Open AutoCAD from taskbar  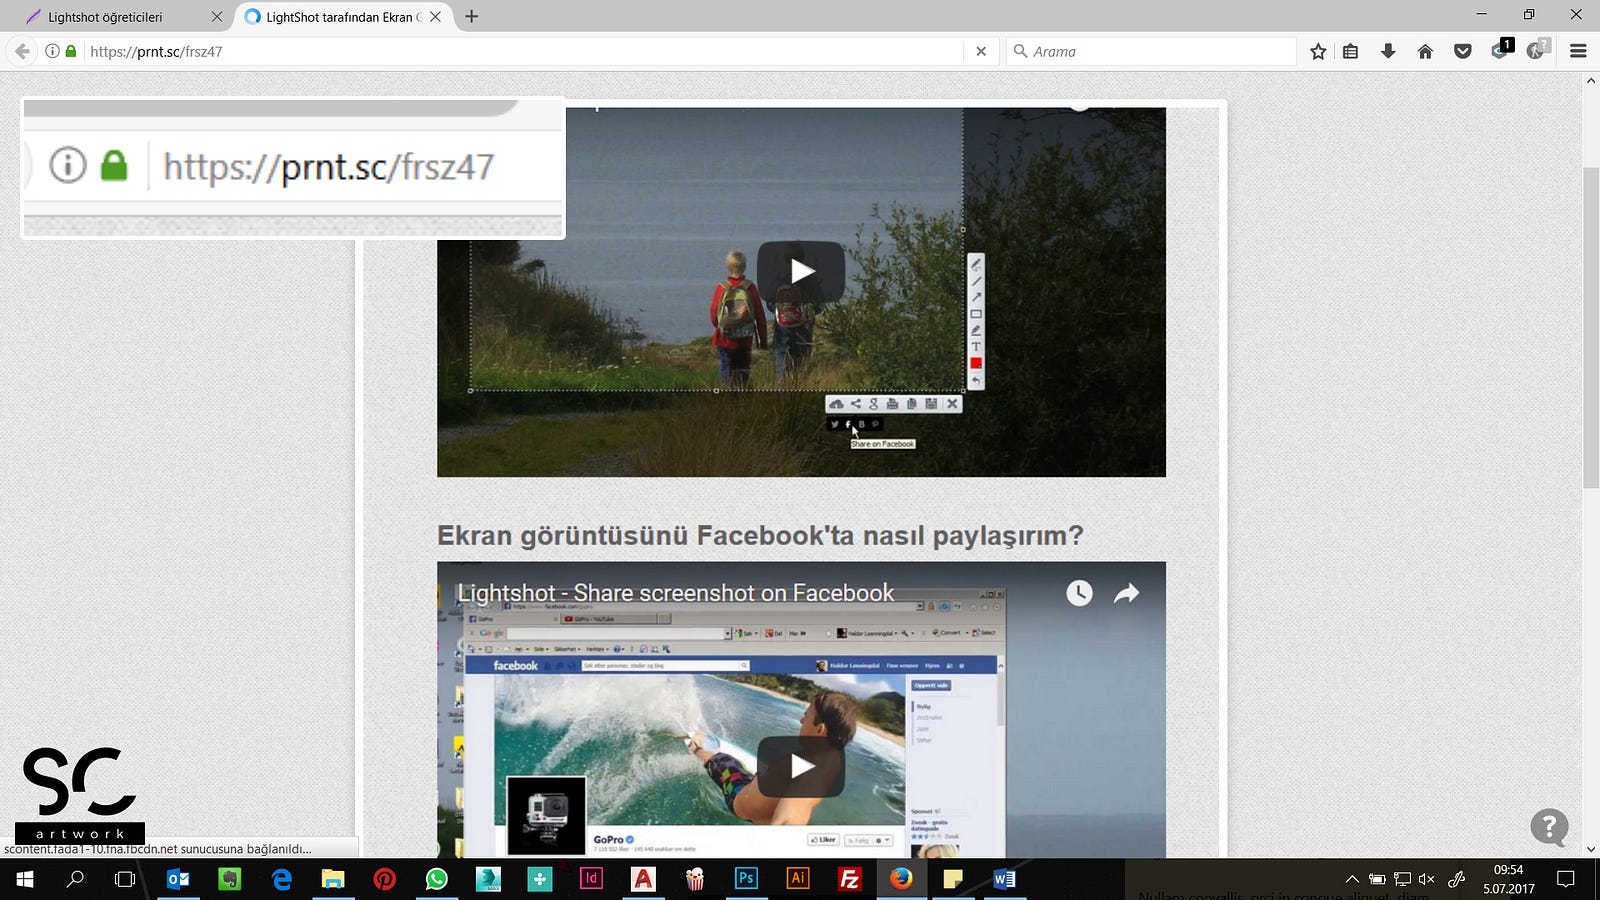[643, 879]
